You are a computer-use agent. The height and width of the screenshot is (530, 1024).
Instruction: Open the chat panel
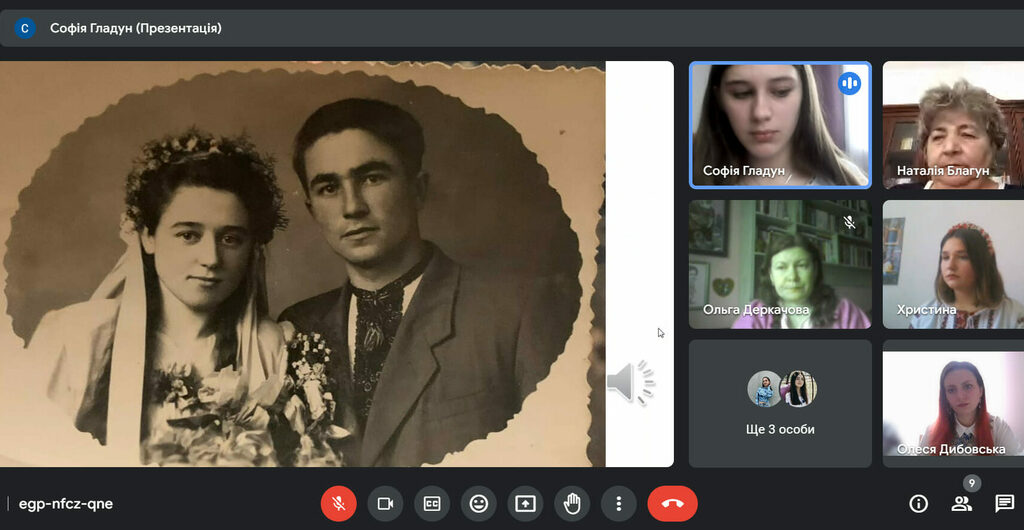click(1004, 503)
